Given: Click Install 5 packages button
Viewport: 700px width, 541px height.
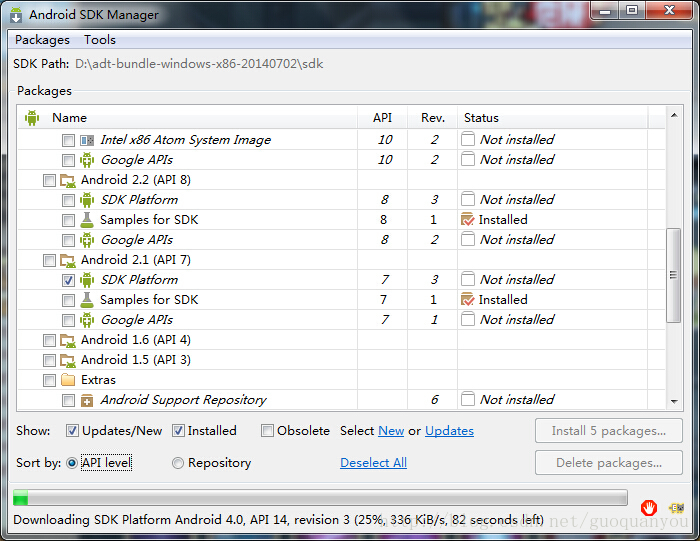Looking at the screenshot, I should [608, 431].
